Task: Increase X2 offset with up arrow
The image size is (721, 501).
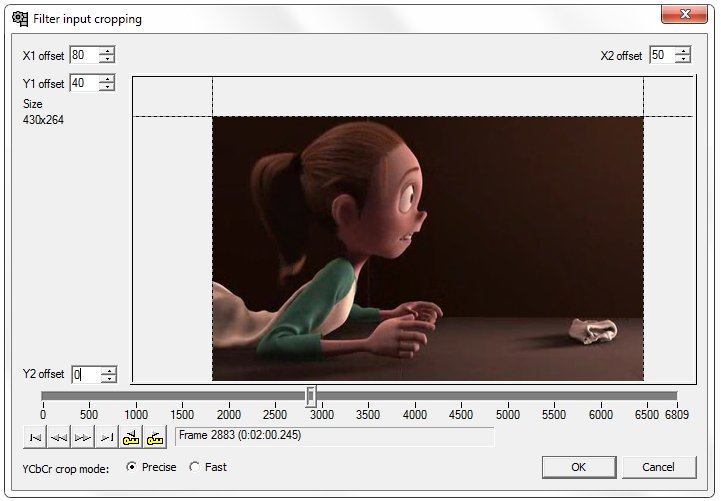Action: 683,51
